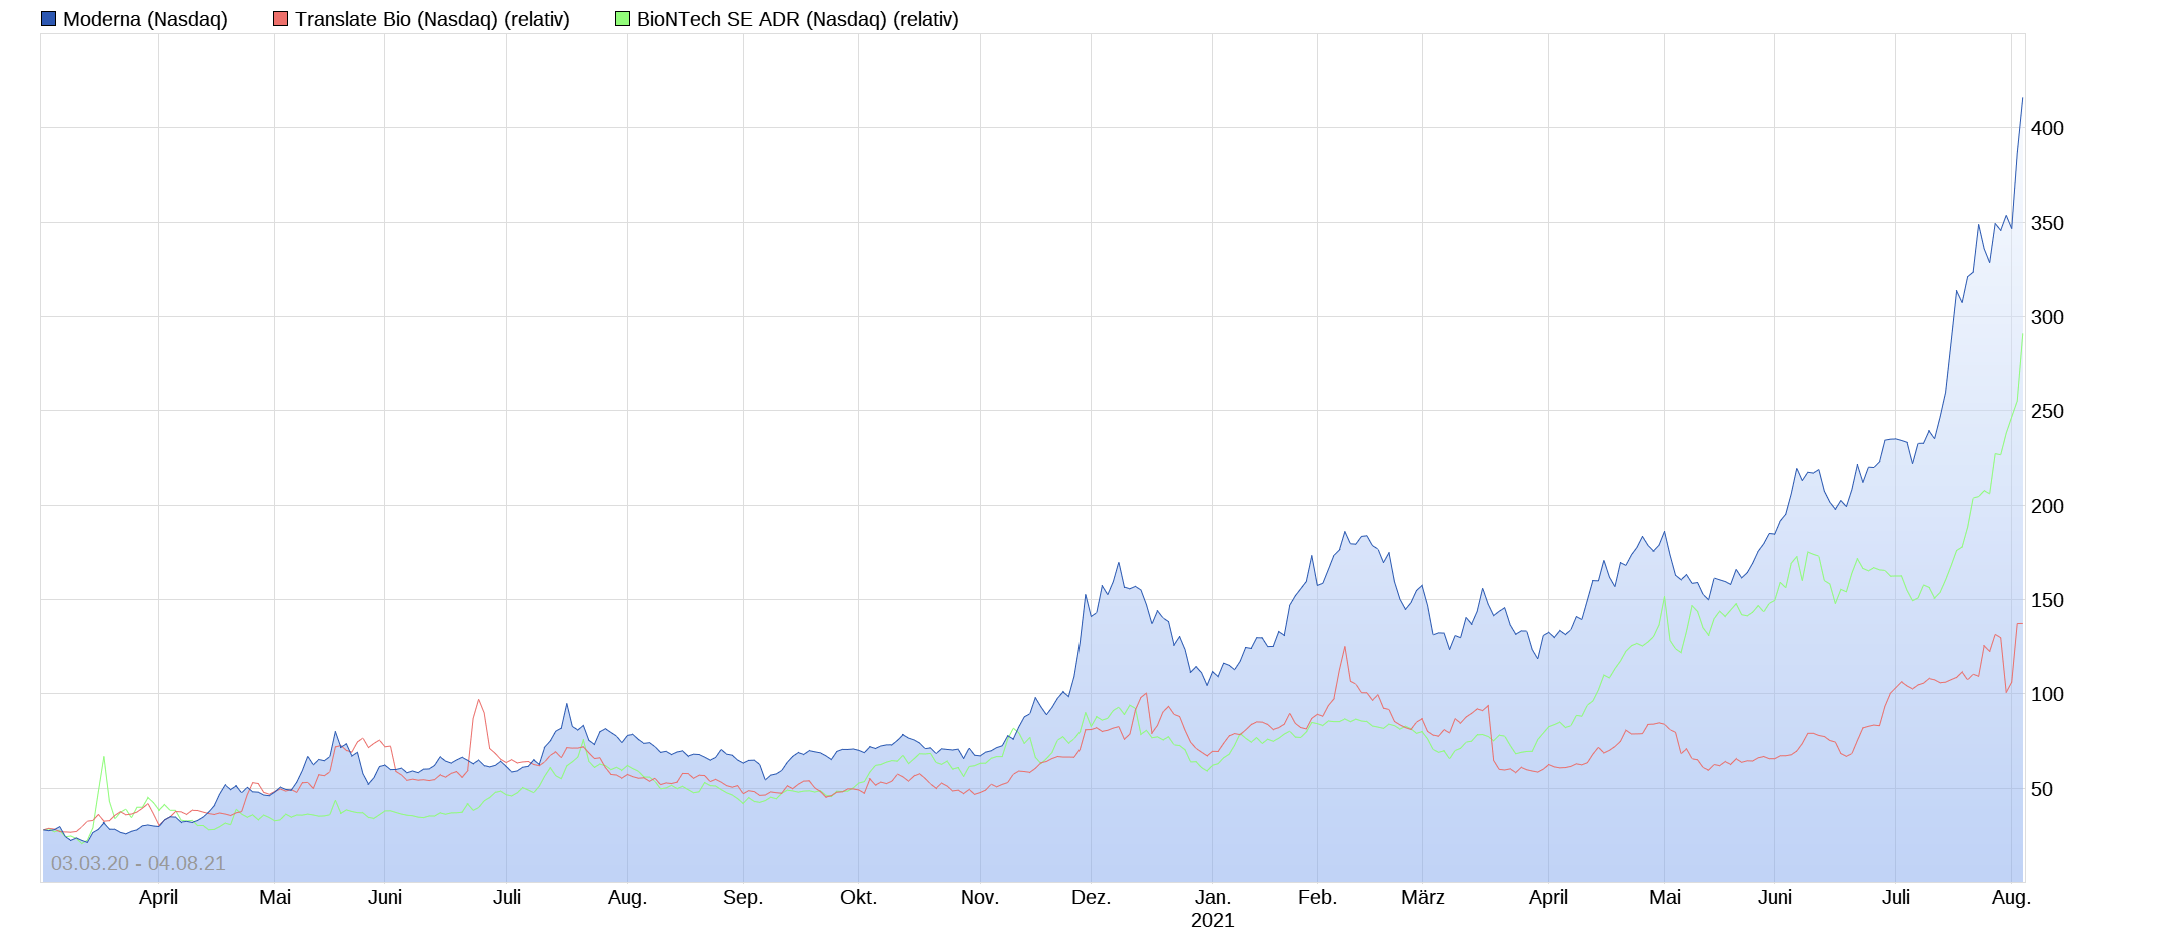Click the red Translate Bio legend swatch
Image resolution: width=2160 pixels, height=942 pixels.
tap(280, 19)
